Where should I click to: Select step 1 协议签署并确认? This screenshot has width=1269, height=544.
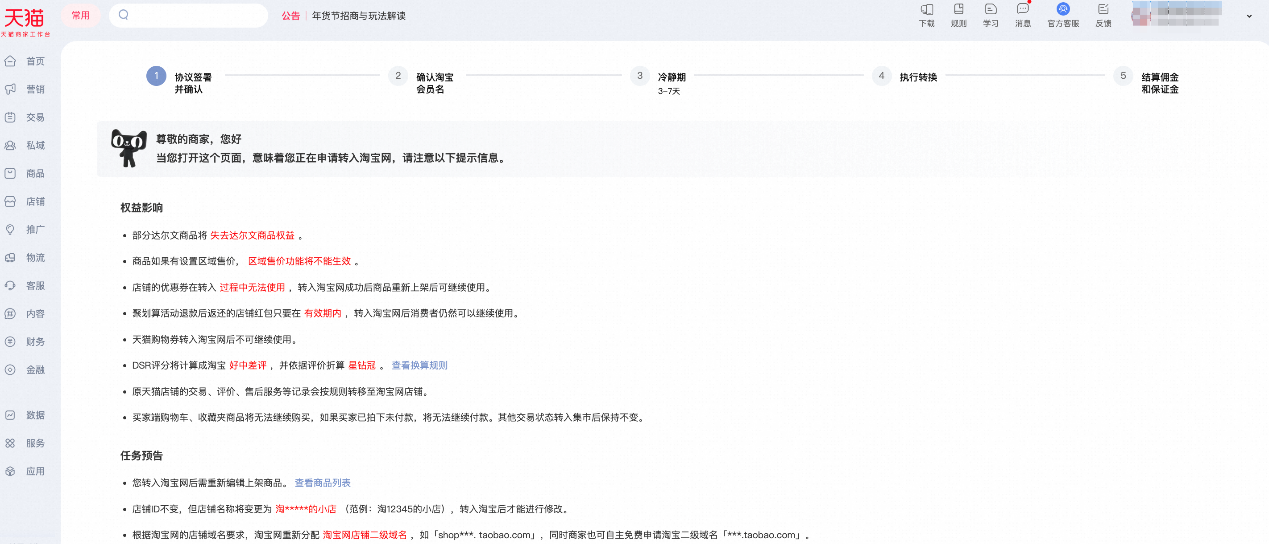coord(179,82)
